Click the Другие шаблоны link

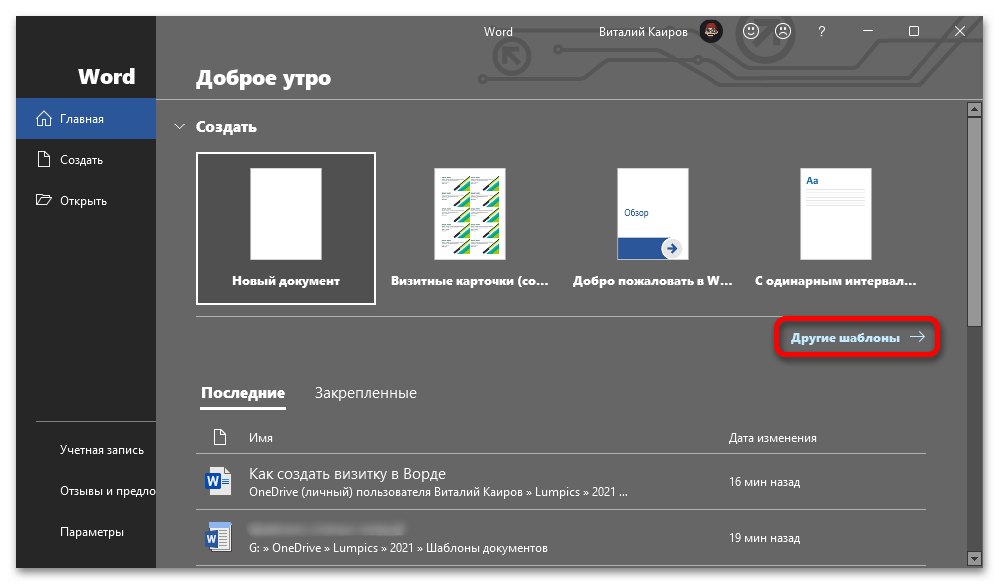point(857,337)
